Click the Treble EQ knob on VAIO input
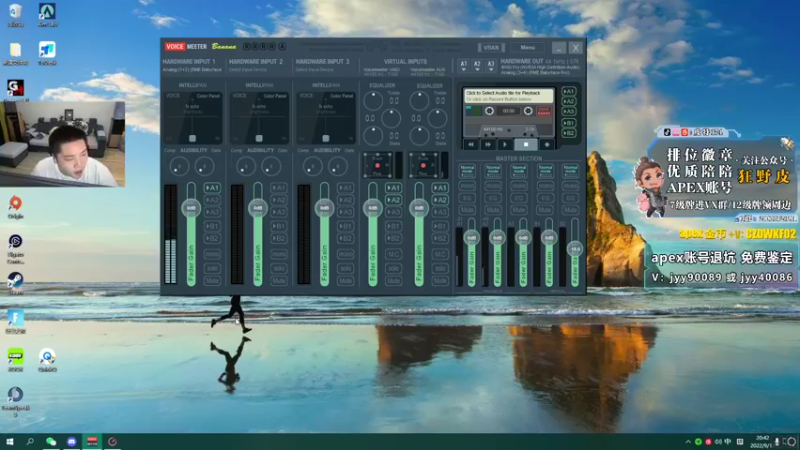 tap(373, 101)
